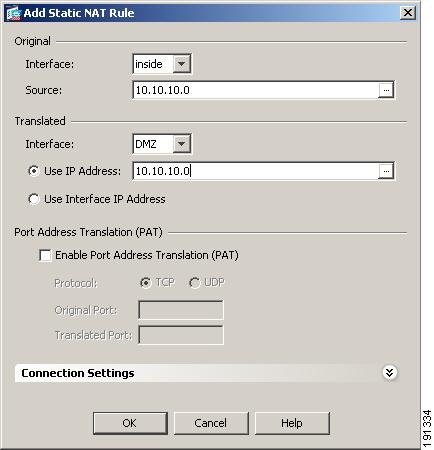Open the Source address browse ellipsis button
Image resolution: width=434 pixels, height=450 pixels.
386,90
